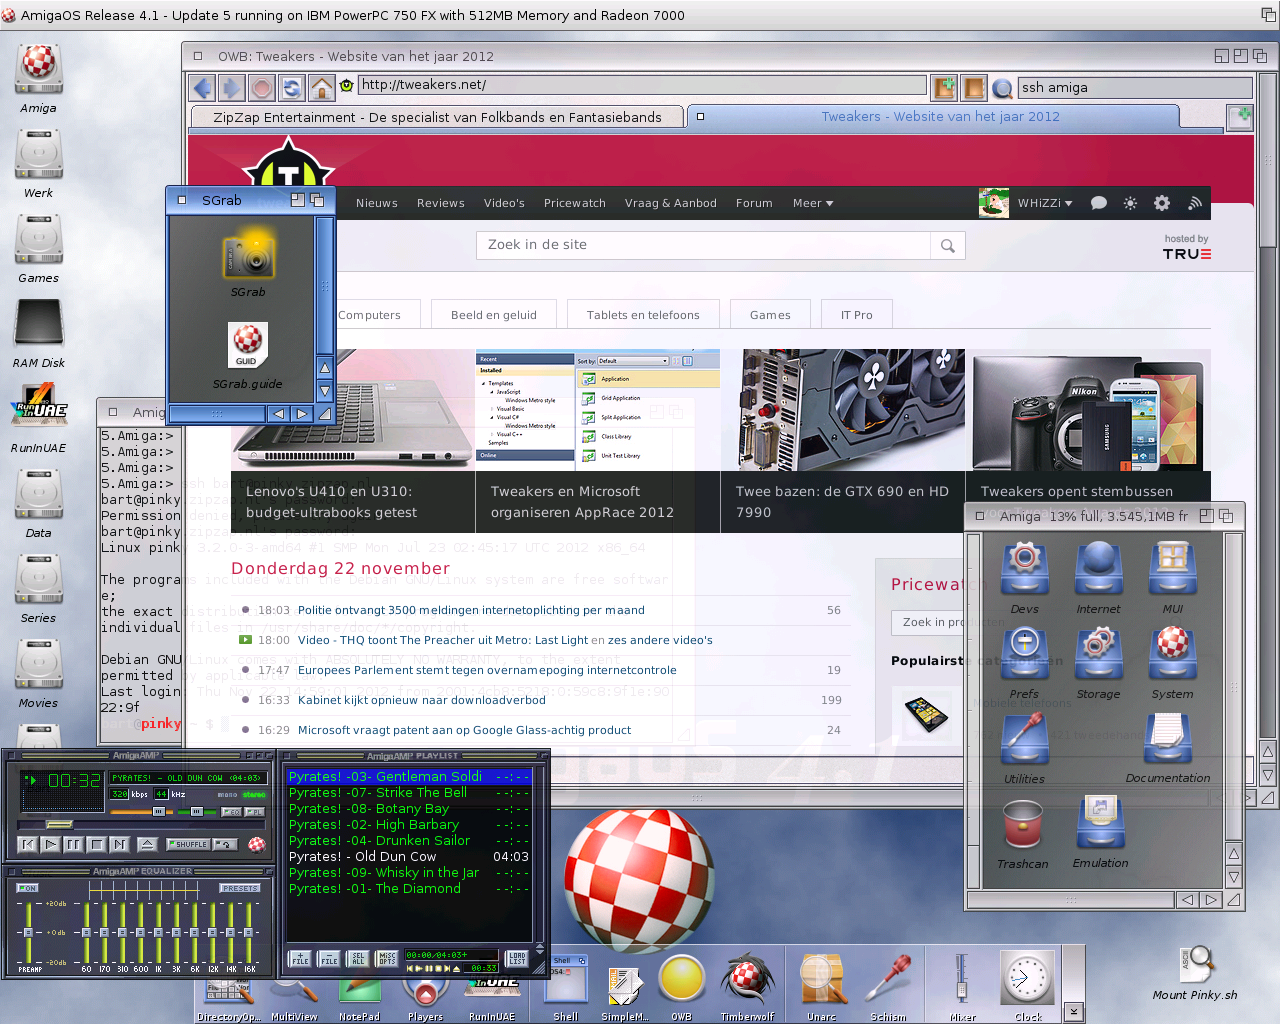This screenshot has width=1280, height=1024.
Task: Open equalizer PRESETS menu
Action: click(240, 888)
